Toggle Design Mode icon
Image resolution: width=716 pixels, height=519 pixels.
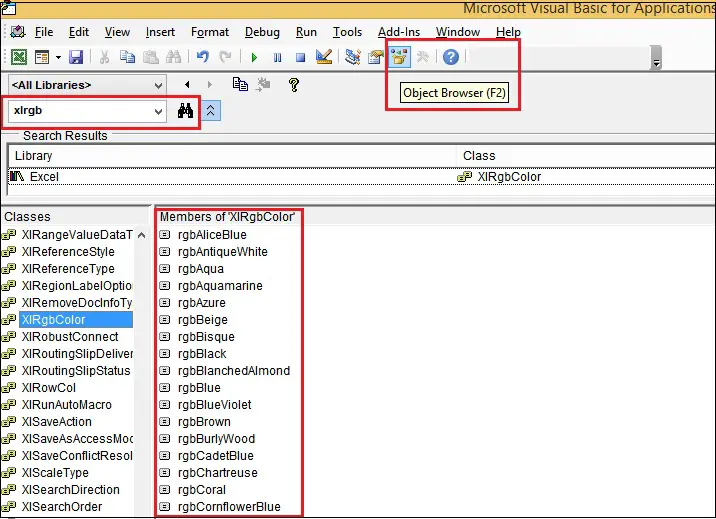324,57
